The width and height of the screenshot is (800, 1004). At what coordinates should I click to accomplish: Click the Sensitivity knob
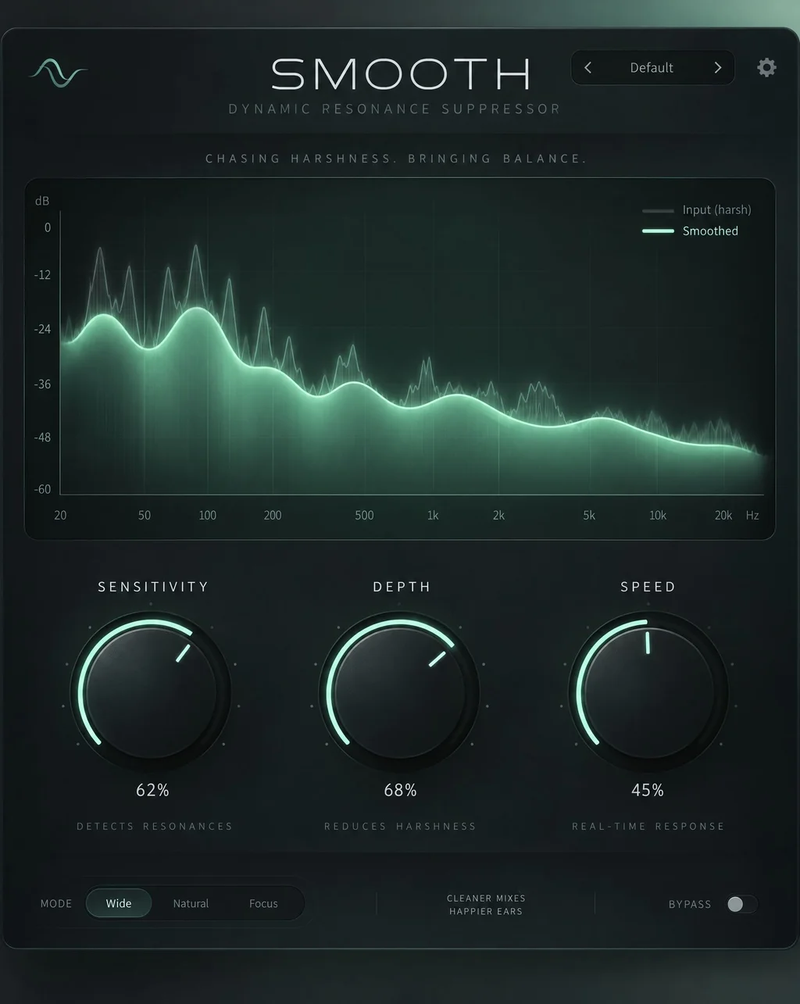point(151,692)
